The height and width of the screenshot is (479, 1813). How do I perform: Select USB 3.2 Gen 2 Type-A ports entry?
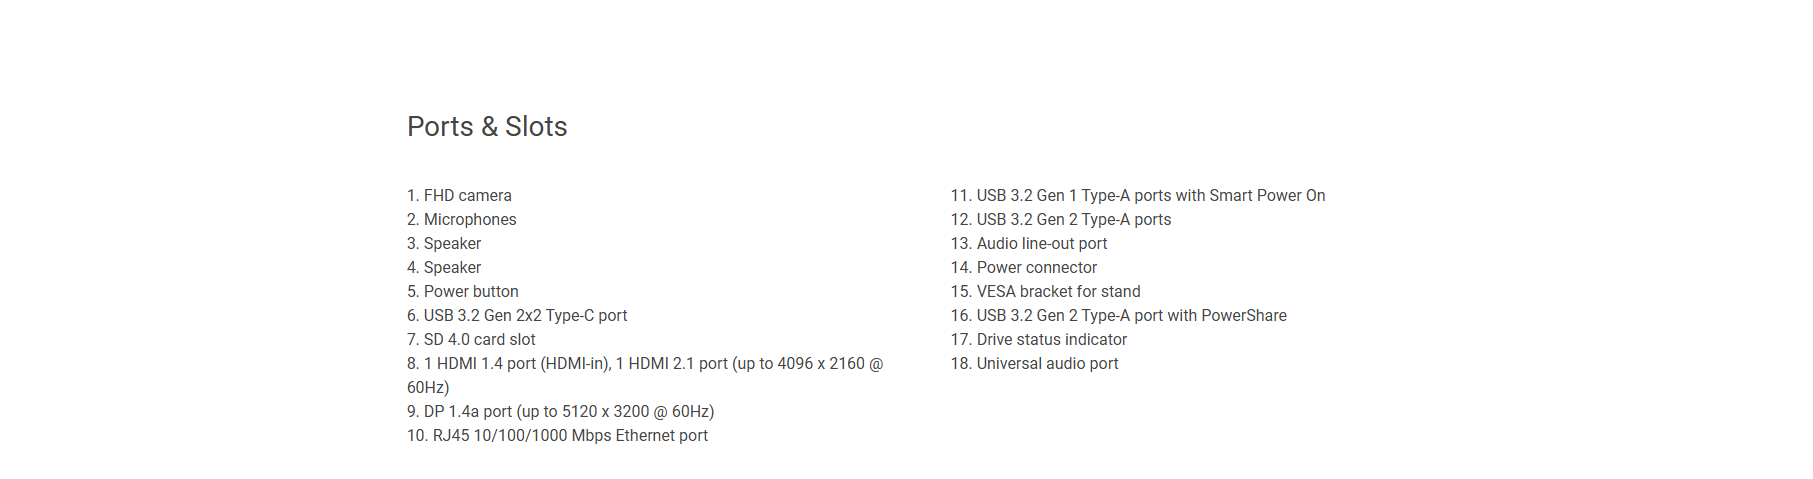[1061, 220]
